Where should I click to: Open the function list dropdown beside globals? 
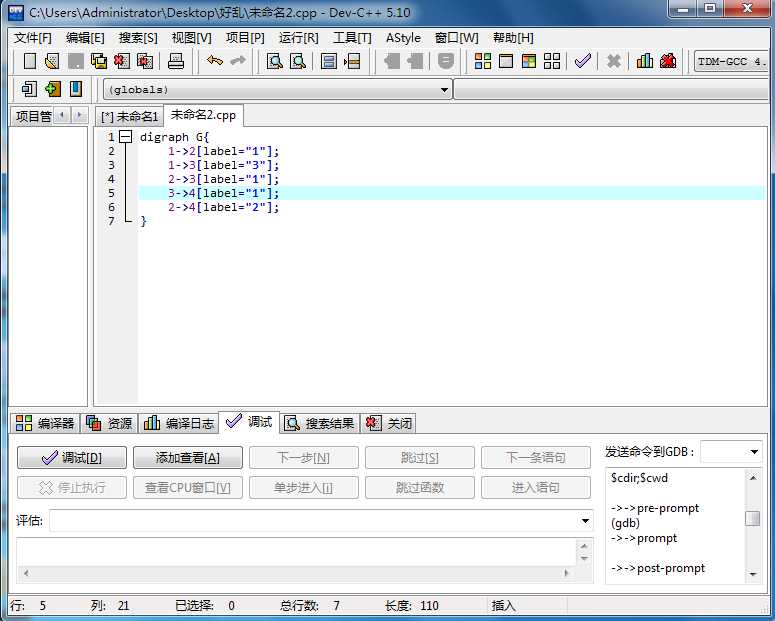(612, 89)
